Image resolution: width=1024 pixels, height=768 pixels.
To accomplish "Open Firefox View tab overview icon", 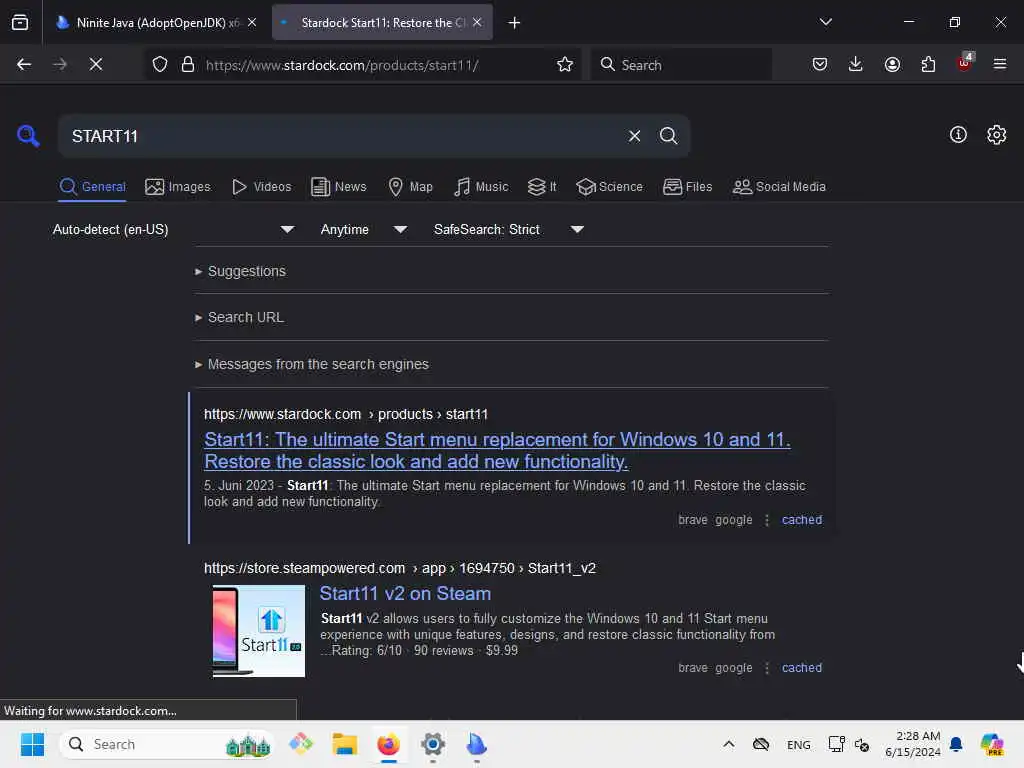I will pos(20,23).
